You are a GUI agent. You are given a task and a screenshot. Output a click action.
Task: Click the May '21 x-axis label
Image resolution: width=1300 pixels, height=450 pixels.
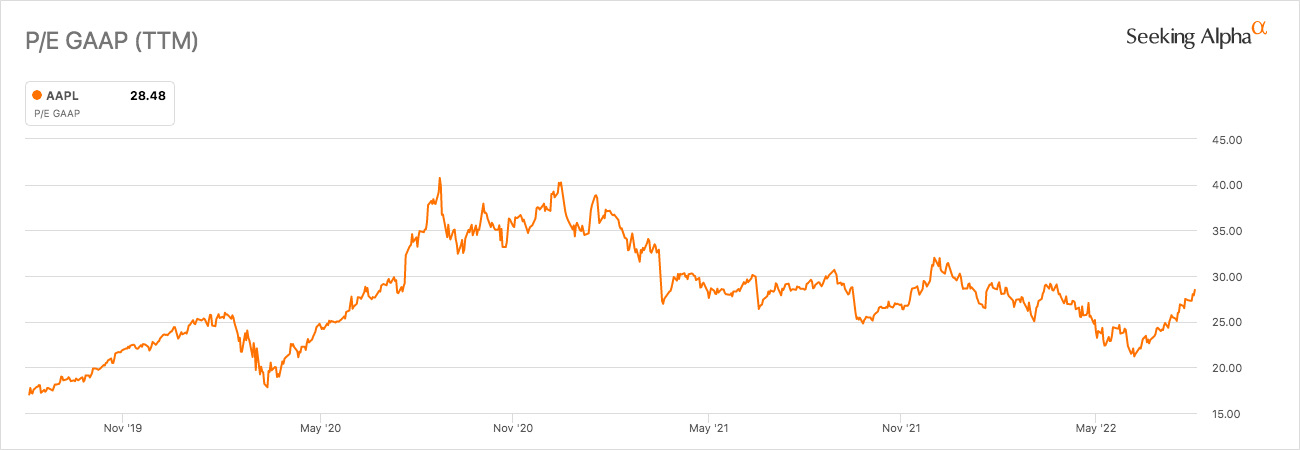[x=708, y=429]
